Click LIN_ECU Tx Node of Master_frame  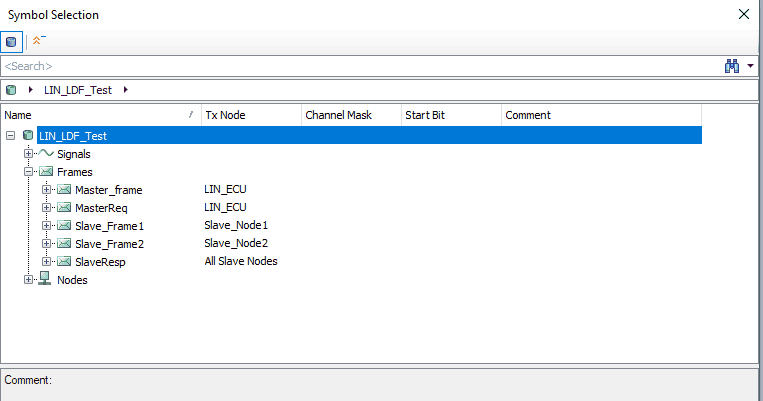(225, 189)
